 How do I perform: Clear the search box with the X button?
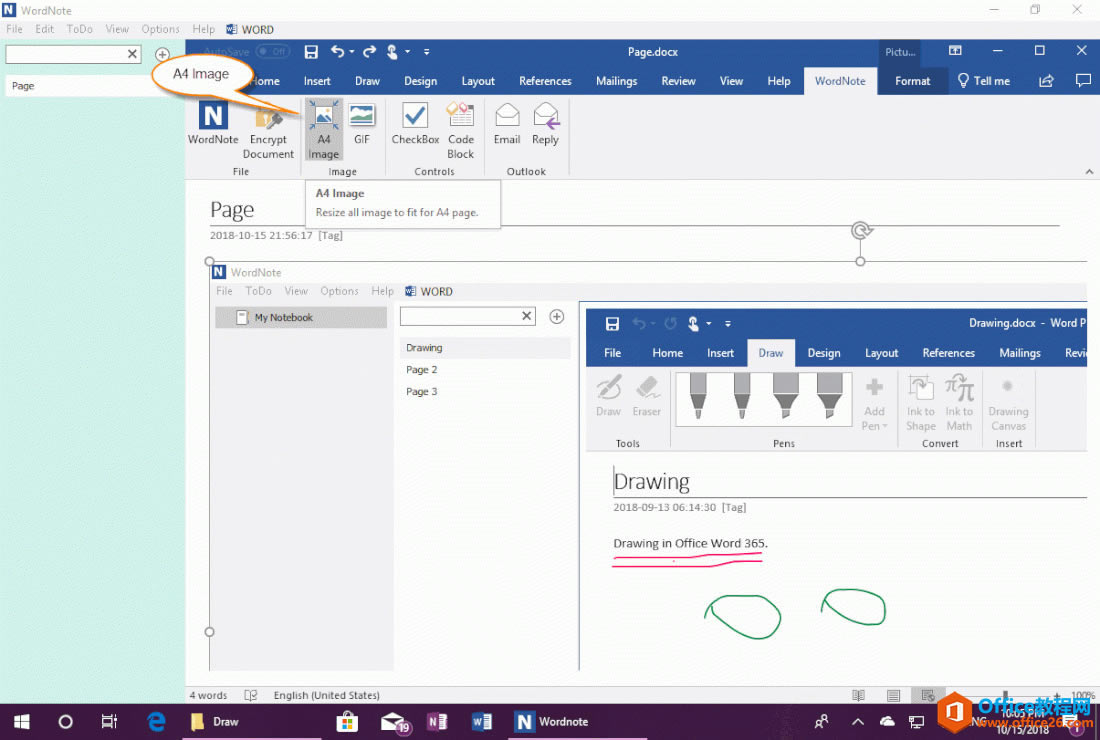(x=131, y=53)
